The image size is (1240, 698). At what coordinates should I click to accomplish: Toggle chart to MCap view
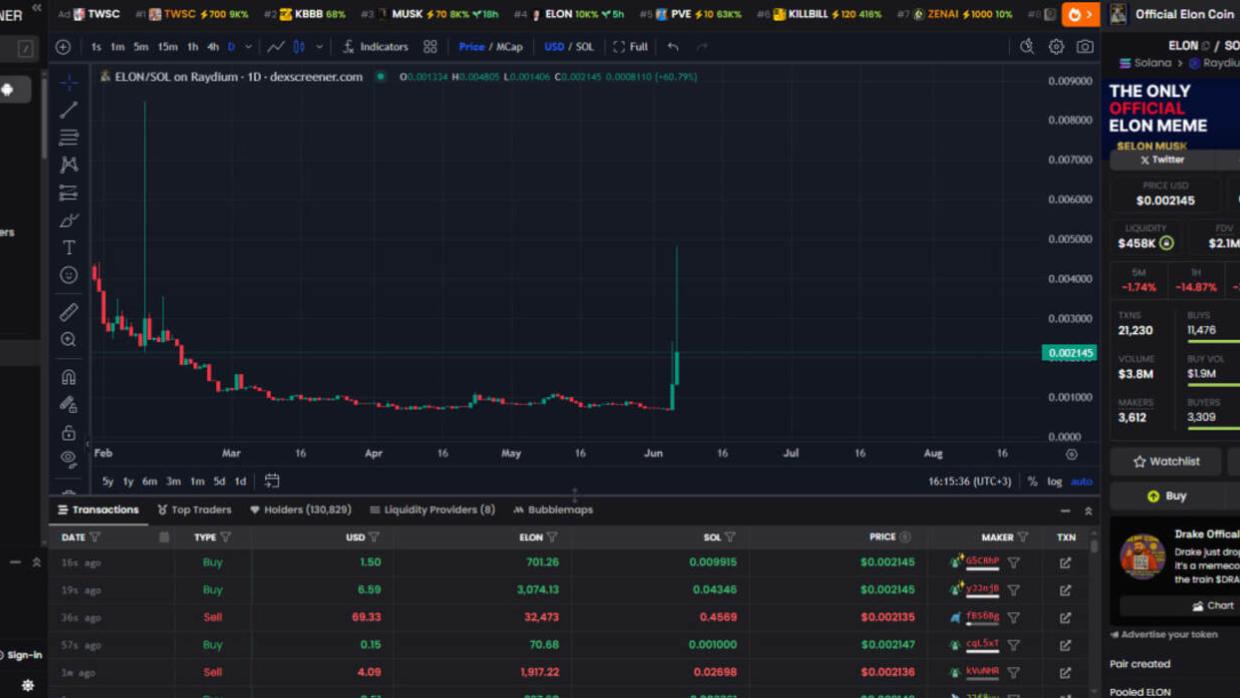pos(510,47)
